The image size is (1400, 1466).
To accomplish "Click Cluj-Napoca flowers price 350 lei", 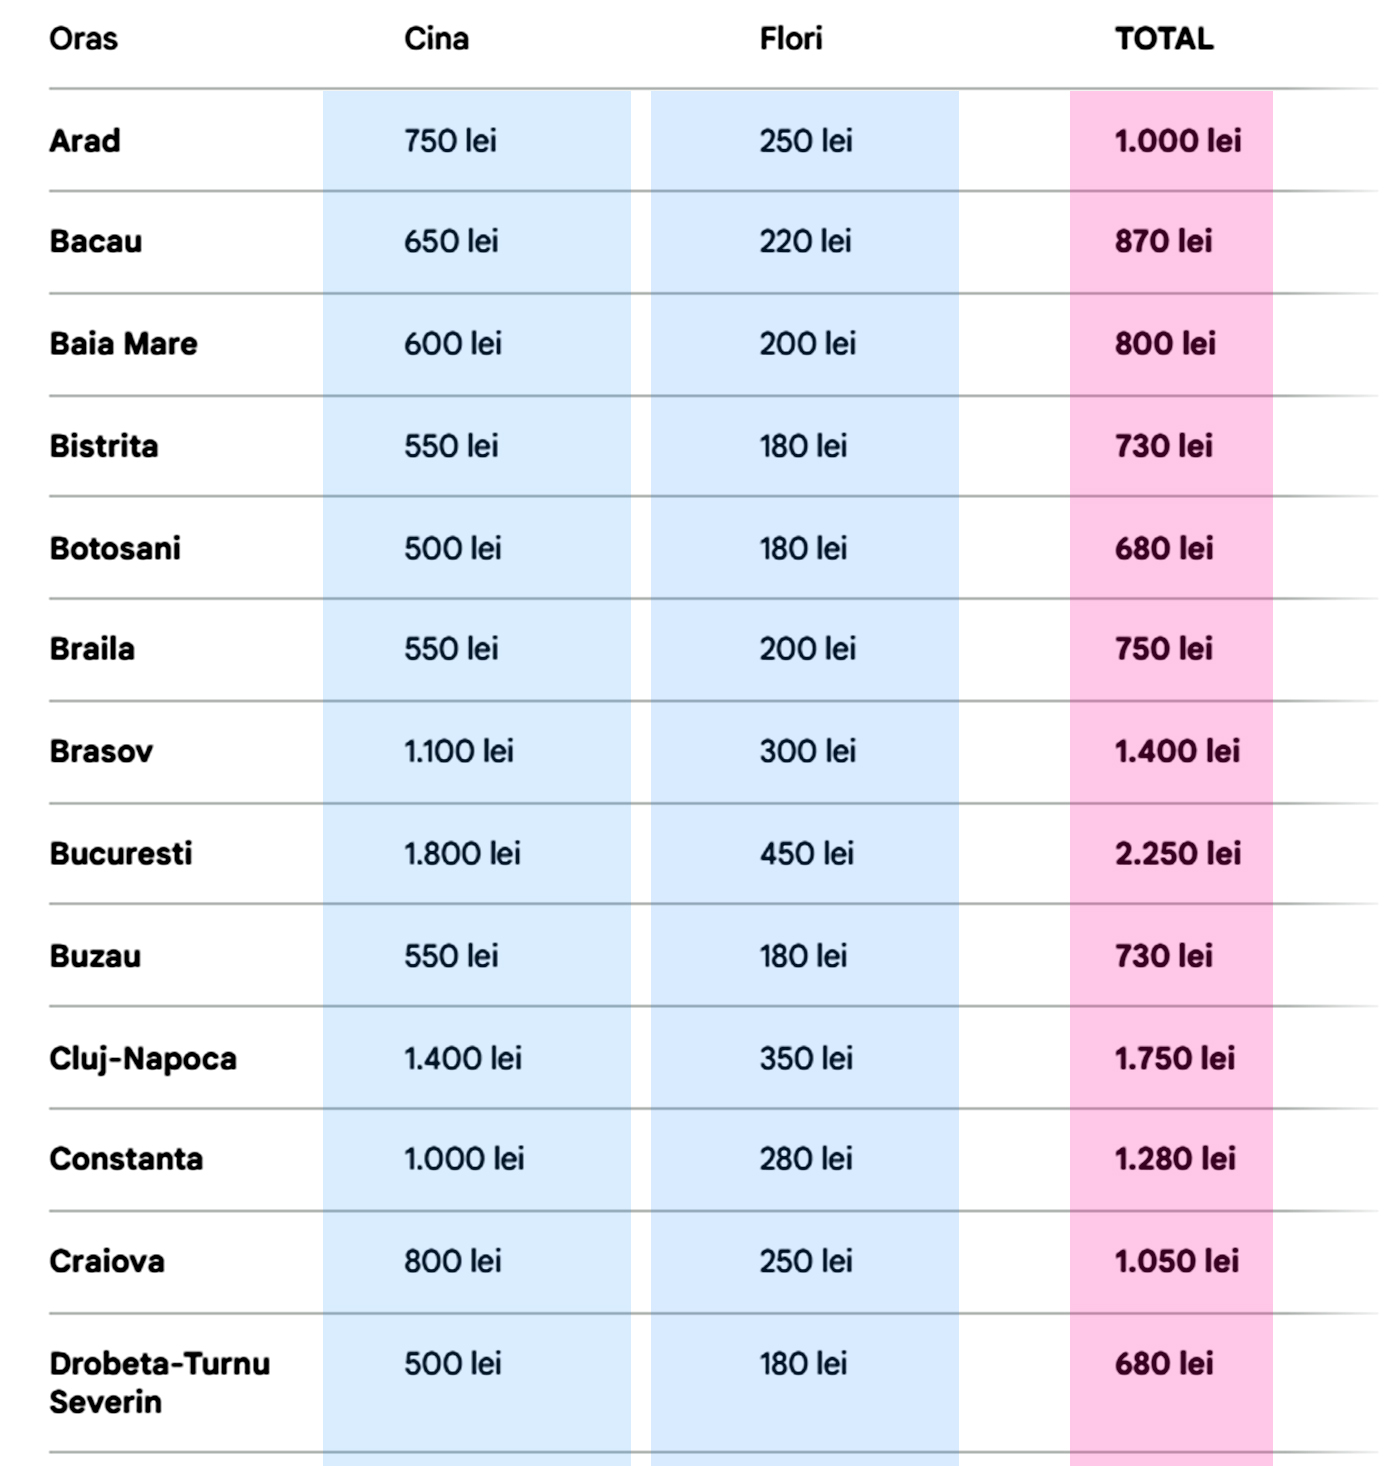I will [x=806, y=1058].
